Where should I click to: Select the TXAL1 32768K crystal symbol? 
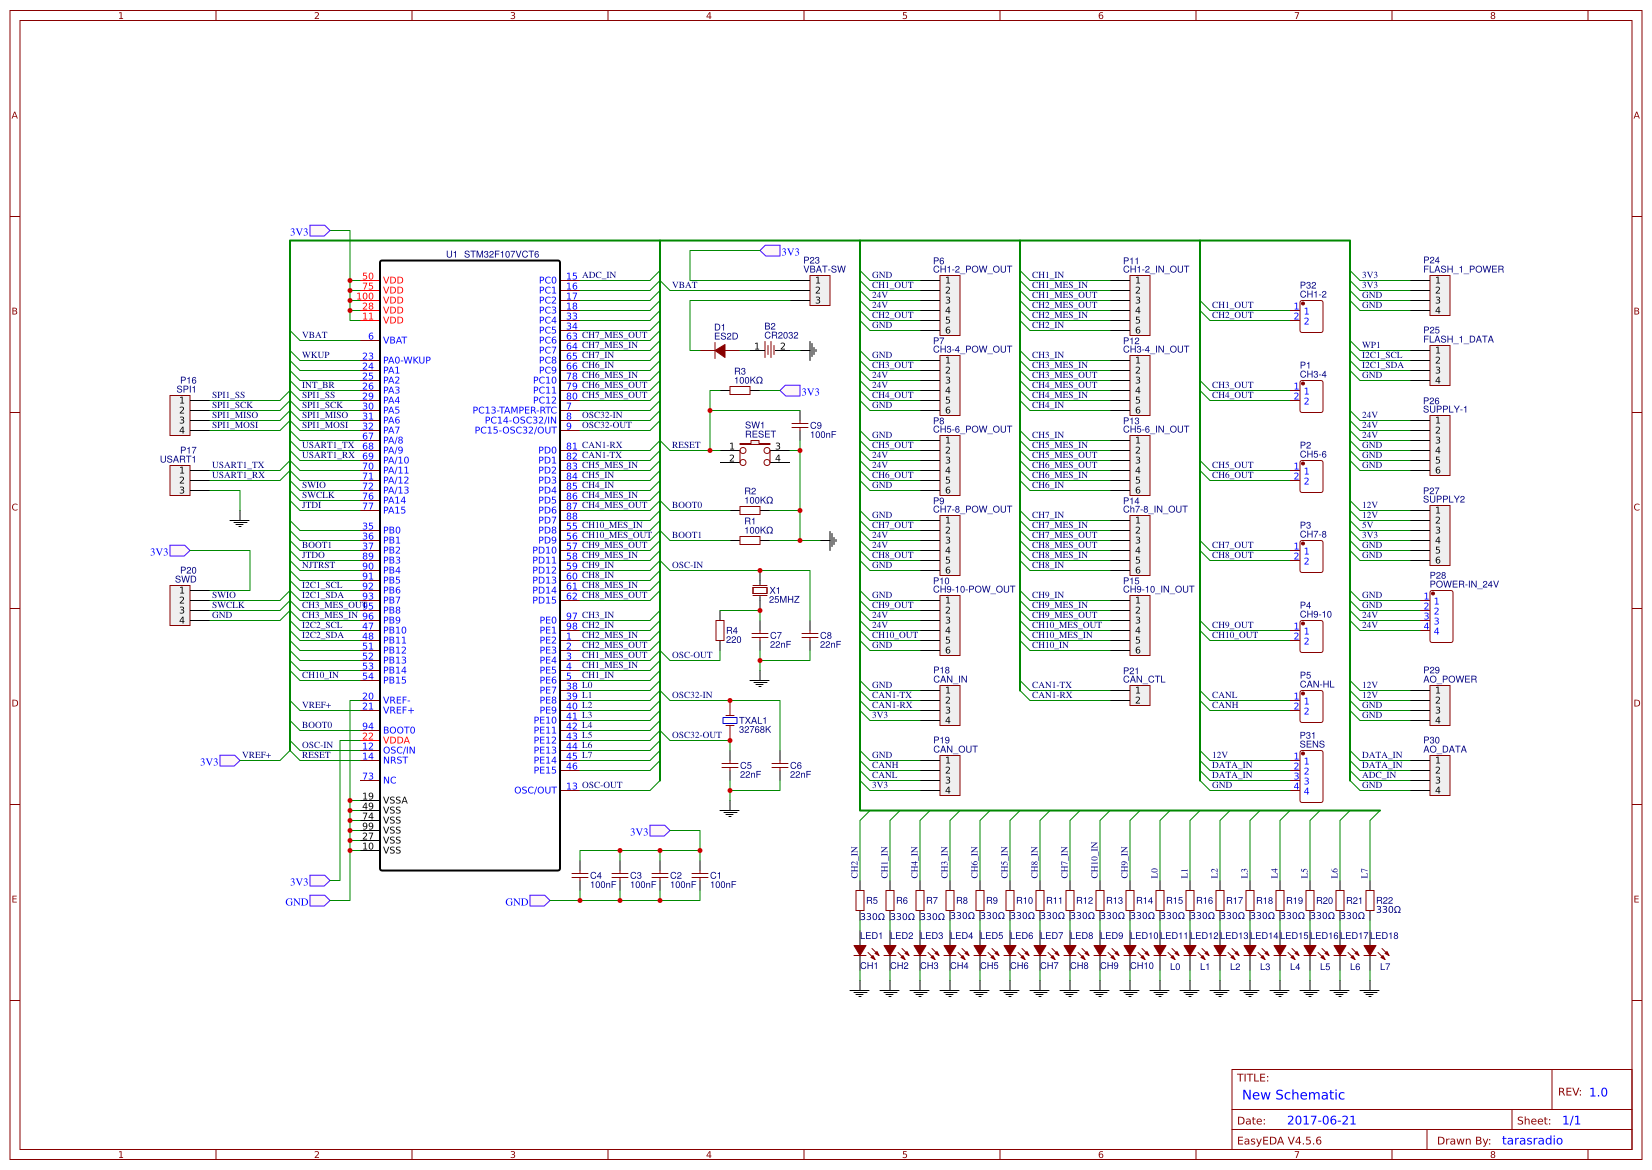point(730,720)
